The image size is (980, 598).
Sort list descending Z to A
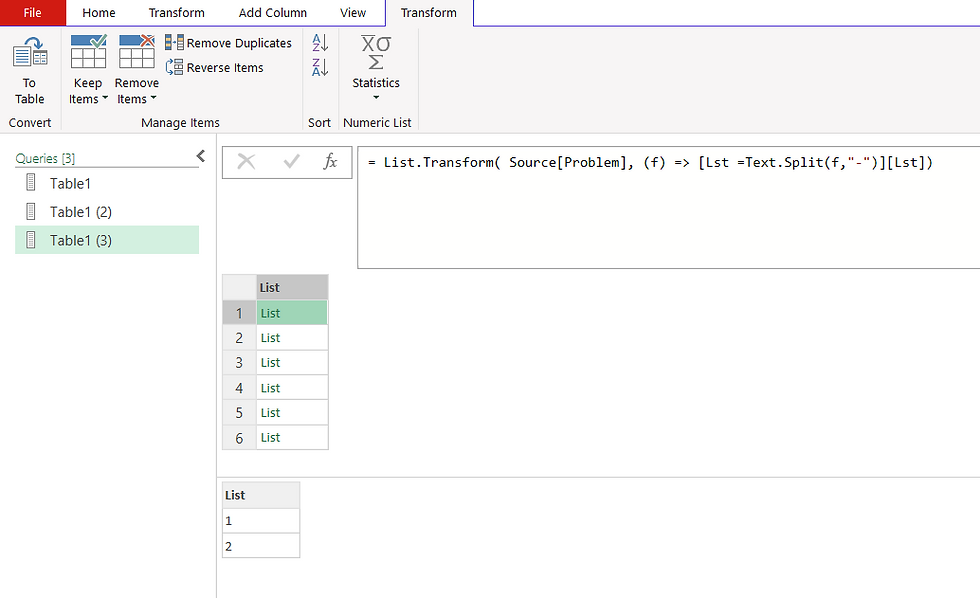click(x=320, y=67)
